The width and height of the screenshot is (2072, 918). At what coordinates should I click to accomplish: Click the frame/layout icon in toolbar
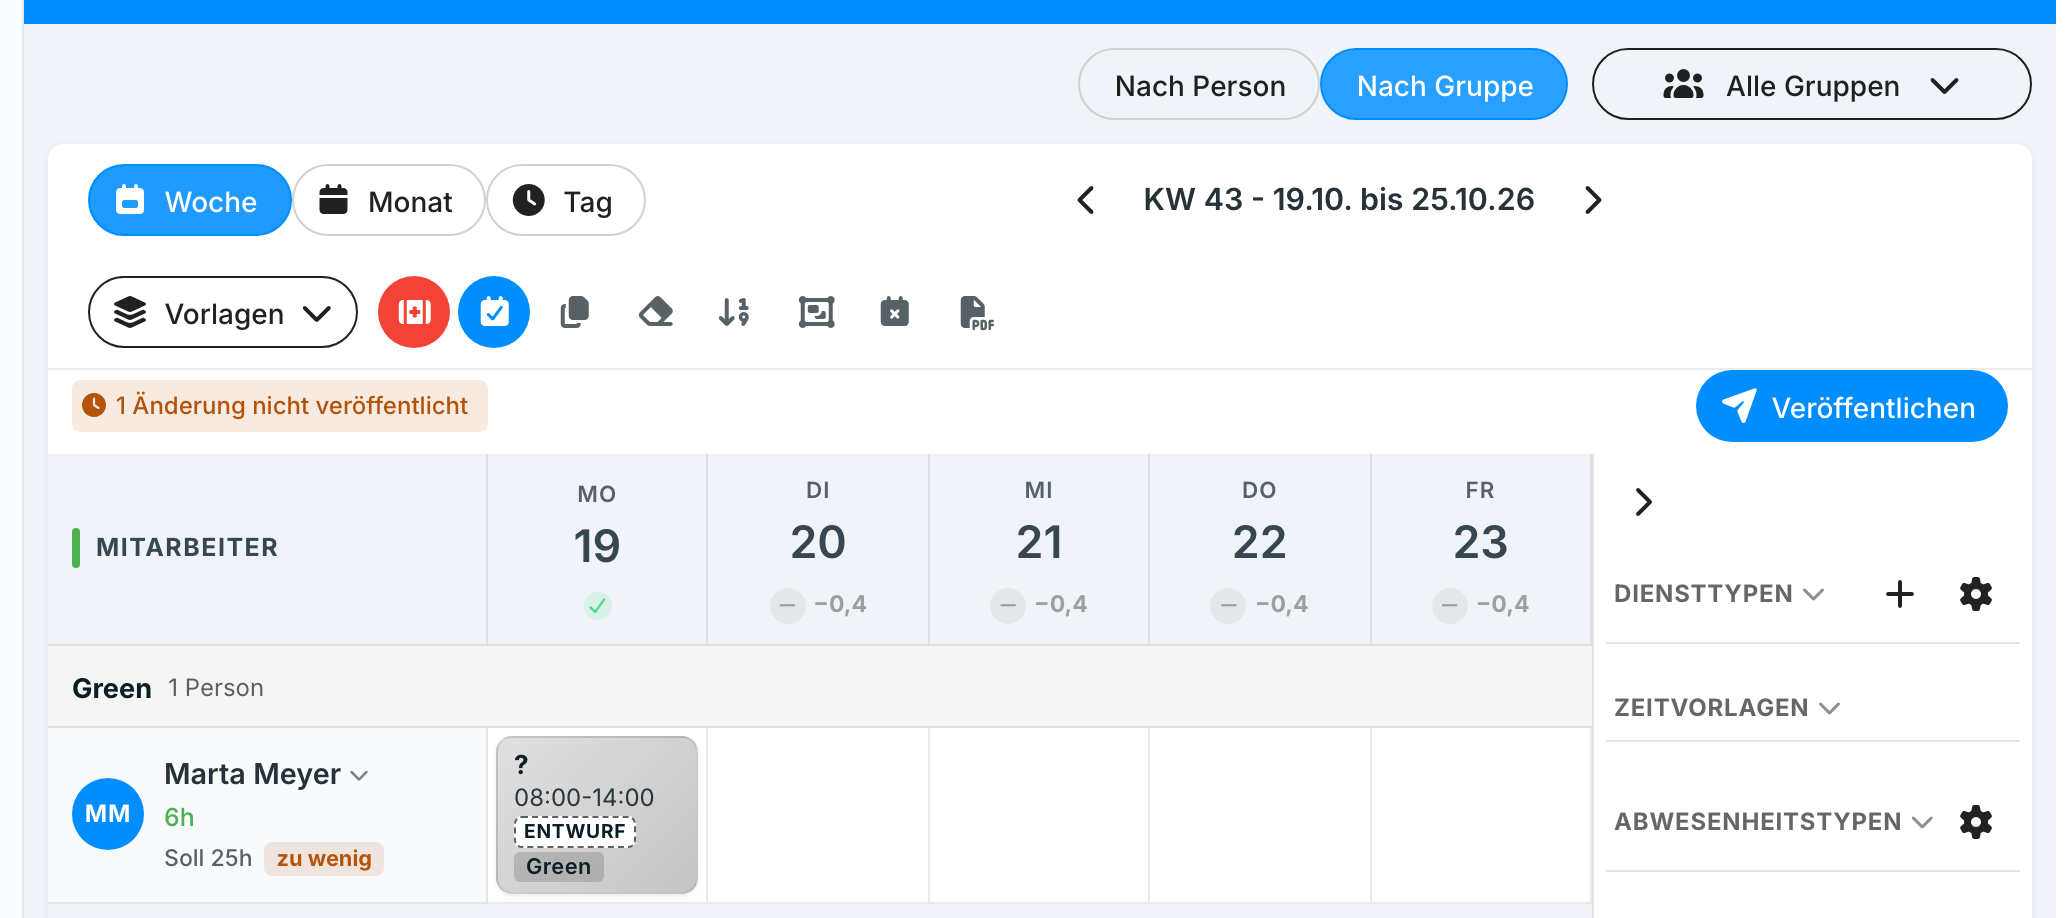tap(816, 312)
